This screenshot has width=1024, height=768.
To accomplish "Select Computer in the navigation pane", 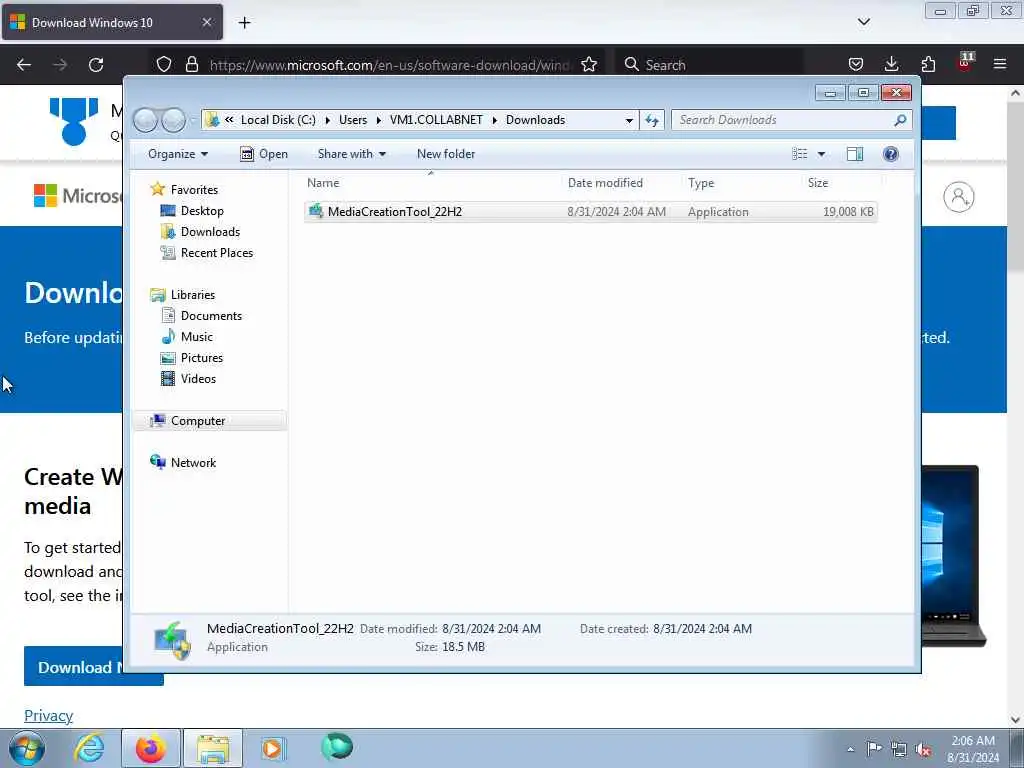I will [198, 421].
